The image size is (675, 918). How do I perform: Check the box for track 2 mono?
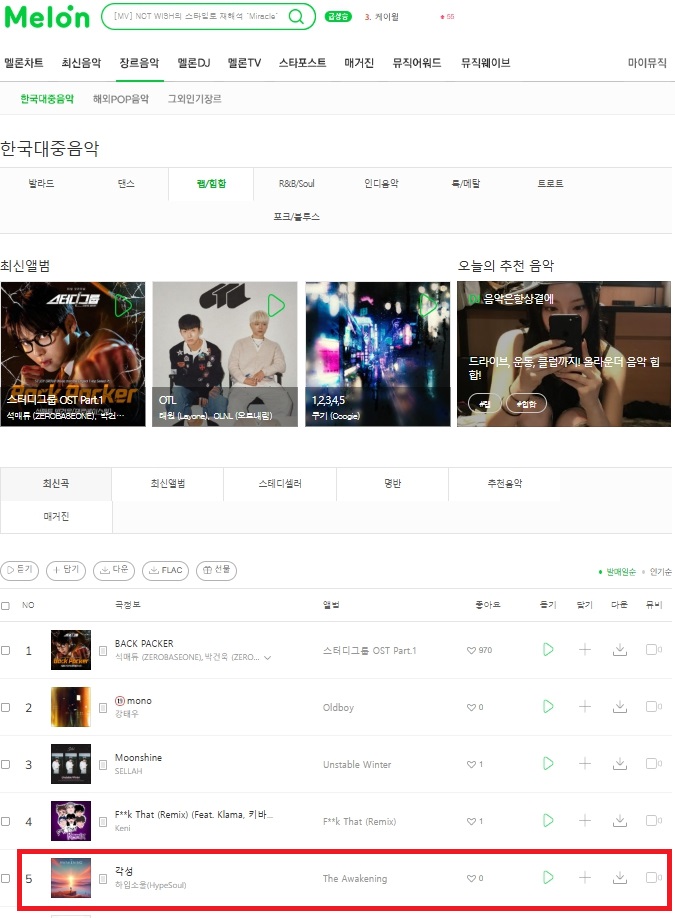click(x=5, y=707)
